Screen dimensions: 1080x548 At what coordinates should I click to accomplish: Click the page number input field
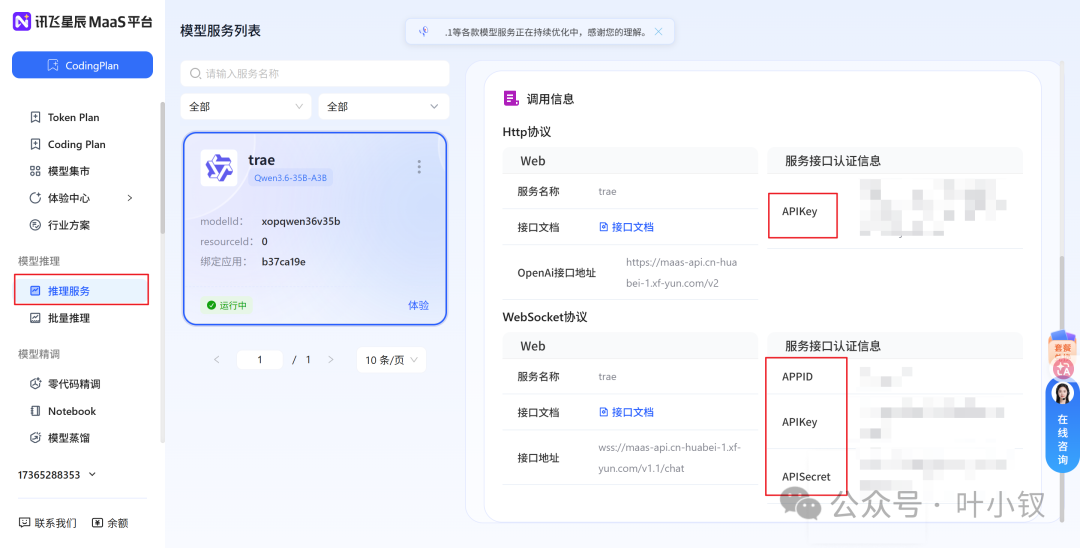pyautogui.click(x=260, y=359)
